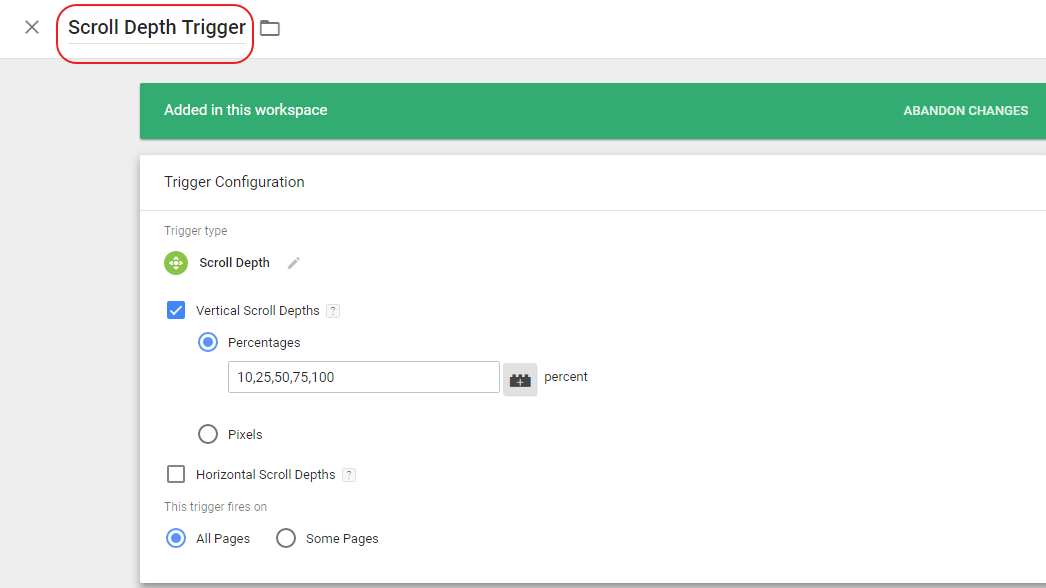Click ABANDON CHANGES button
Screen dimensions: 1046x588
point(965,111)
